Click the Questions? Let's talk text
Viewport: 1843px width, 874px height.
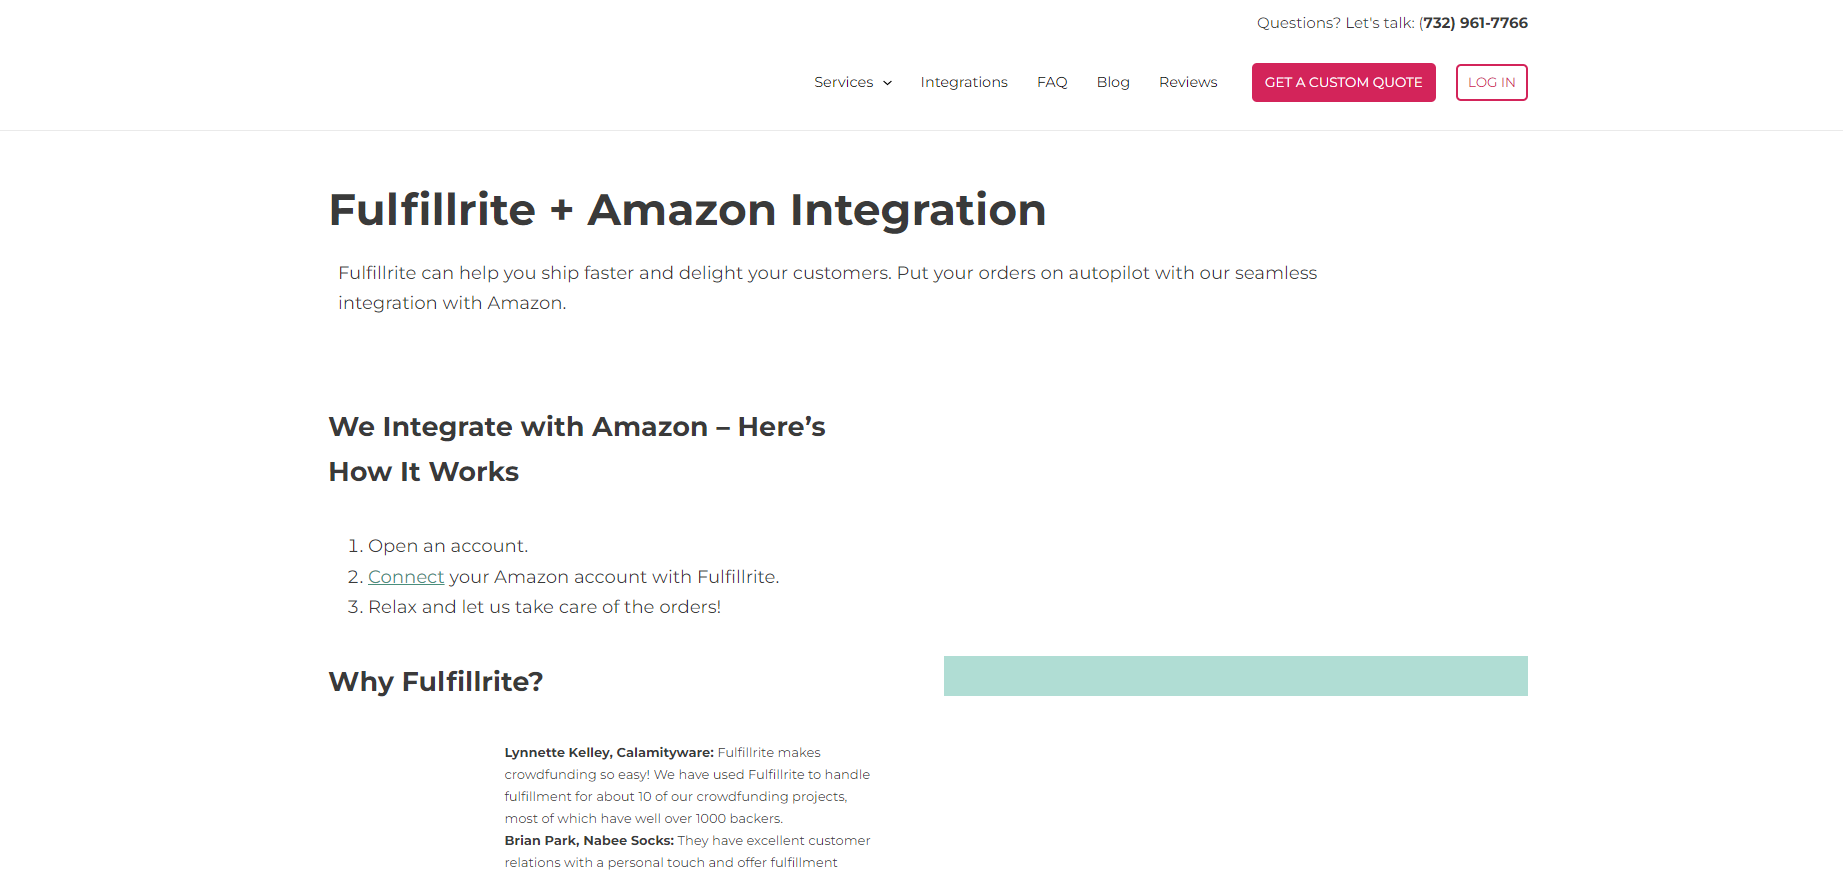(x=1335, y=23)
